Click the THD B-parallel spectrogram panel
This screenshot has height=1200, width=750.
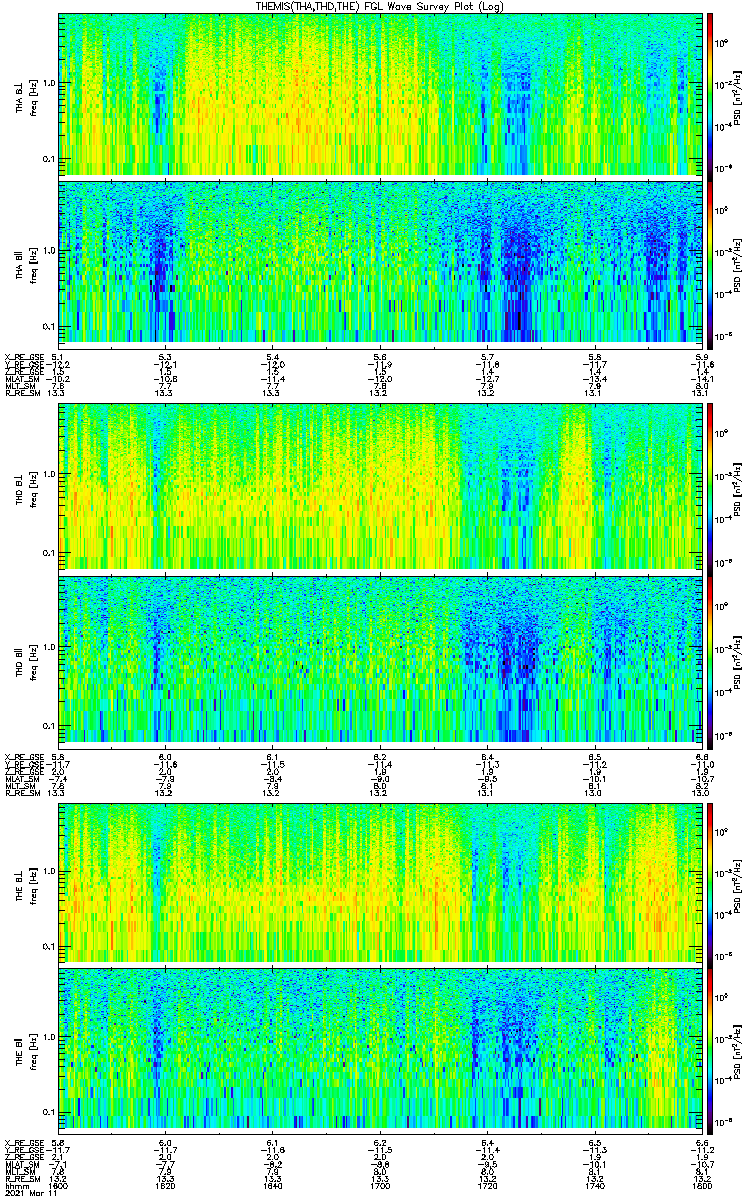(380, 658)
